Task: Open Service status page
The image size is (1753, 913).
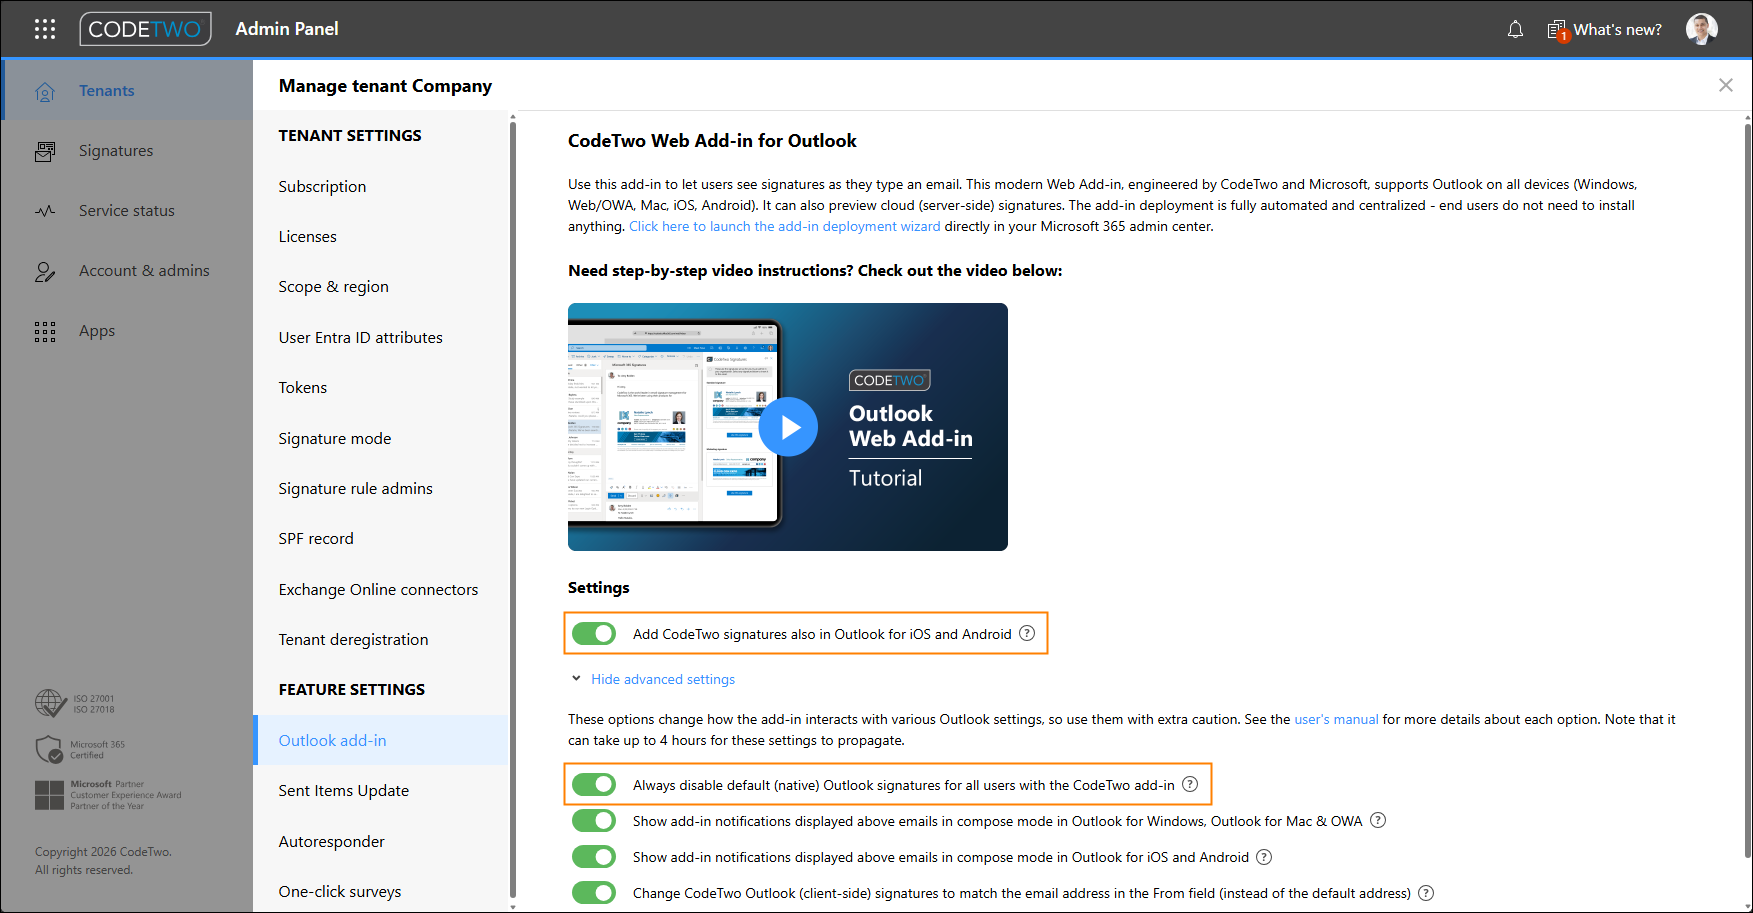Action: tap(128, 210)
